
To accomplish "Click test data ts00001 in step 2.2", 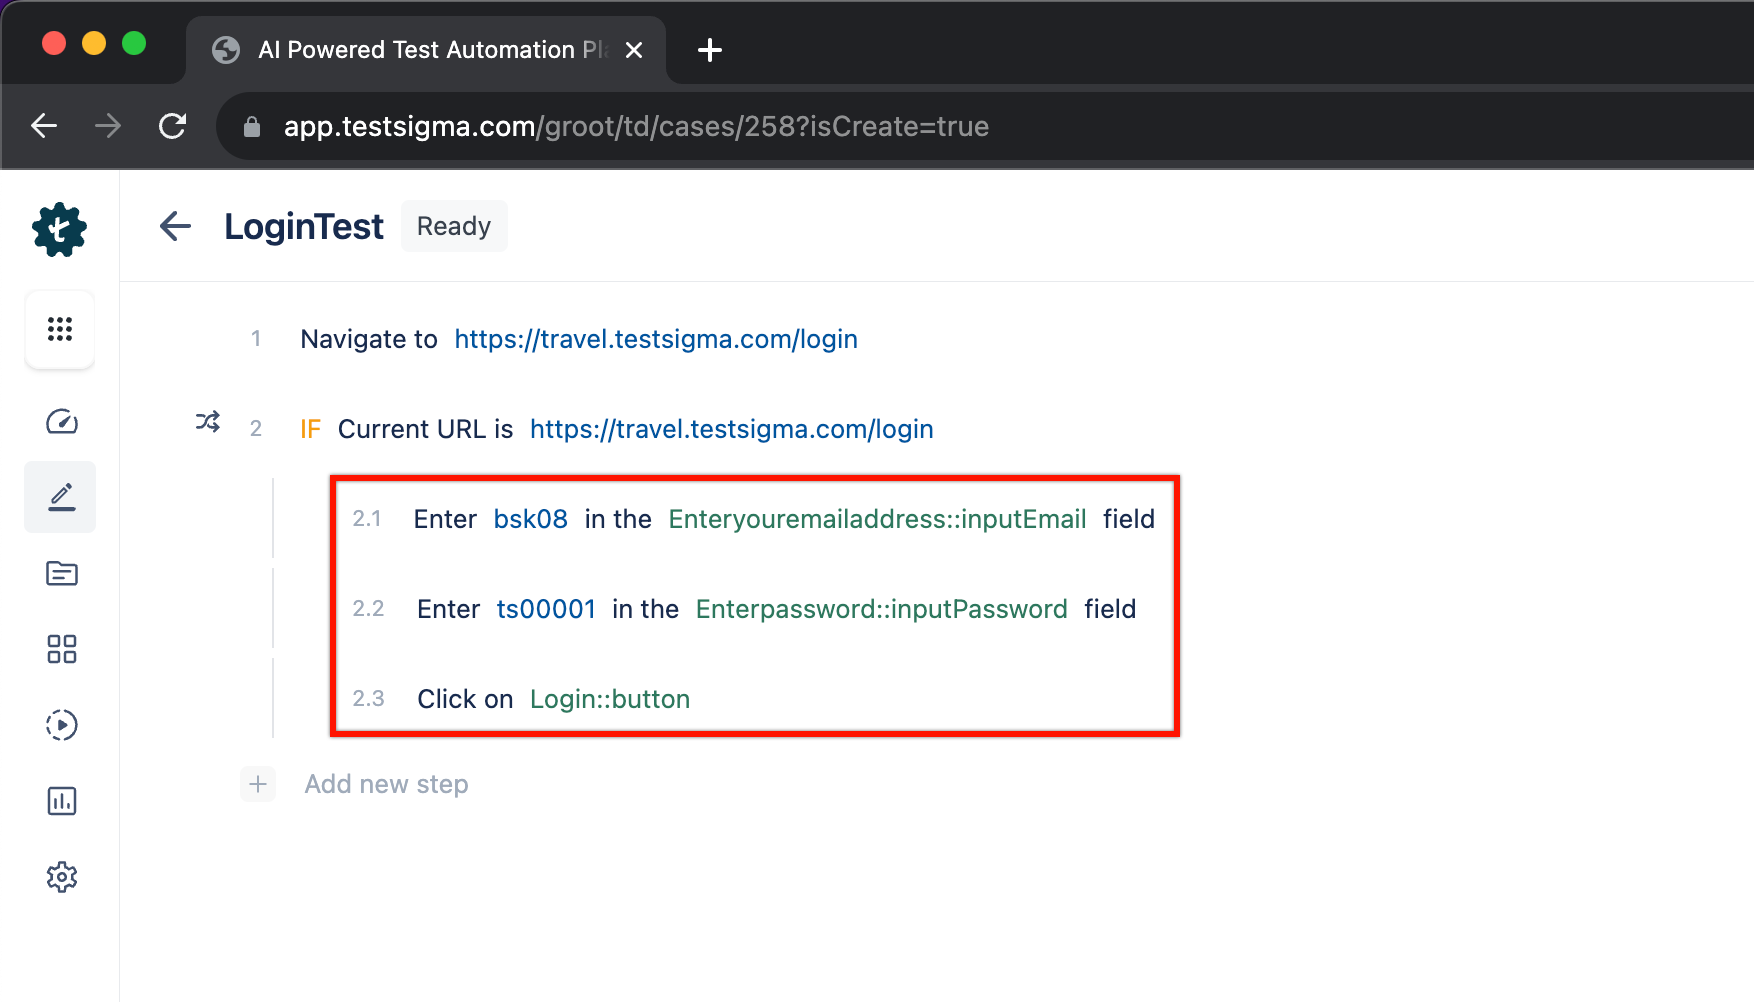I will pyautogui.click(x=546, y=609).
